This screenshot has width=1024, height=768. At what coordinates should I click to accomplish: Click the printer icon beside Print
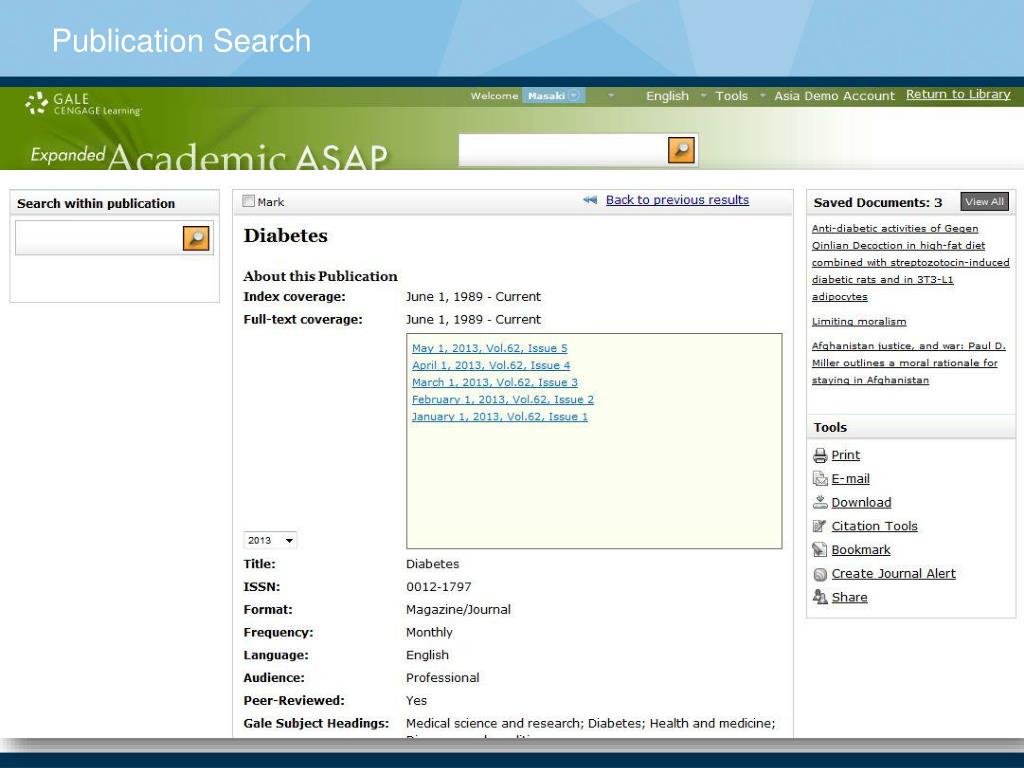[x=820, y=455]
